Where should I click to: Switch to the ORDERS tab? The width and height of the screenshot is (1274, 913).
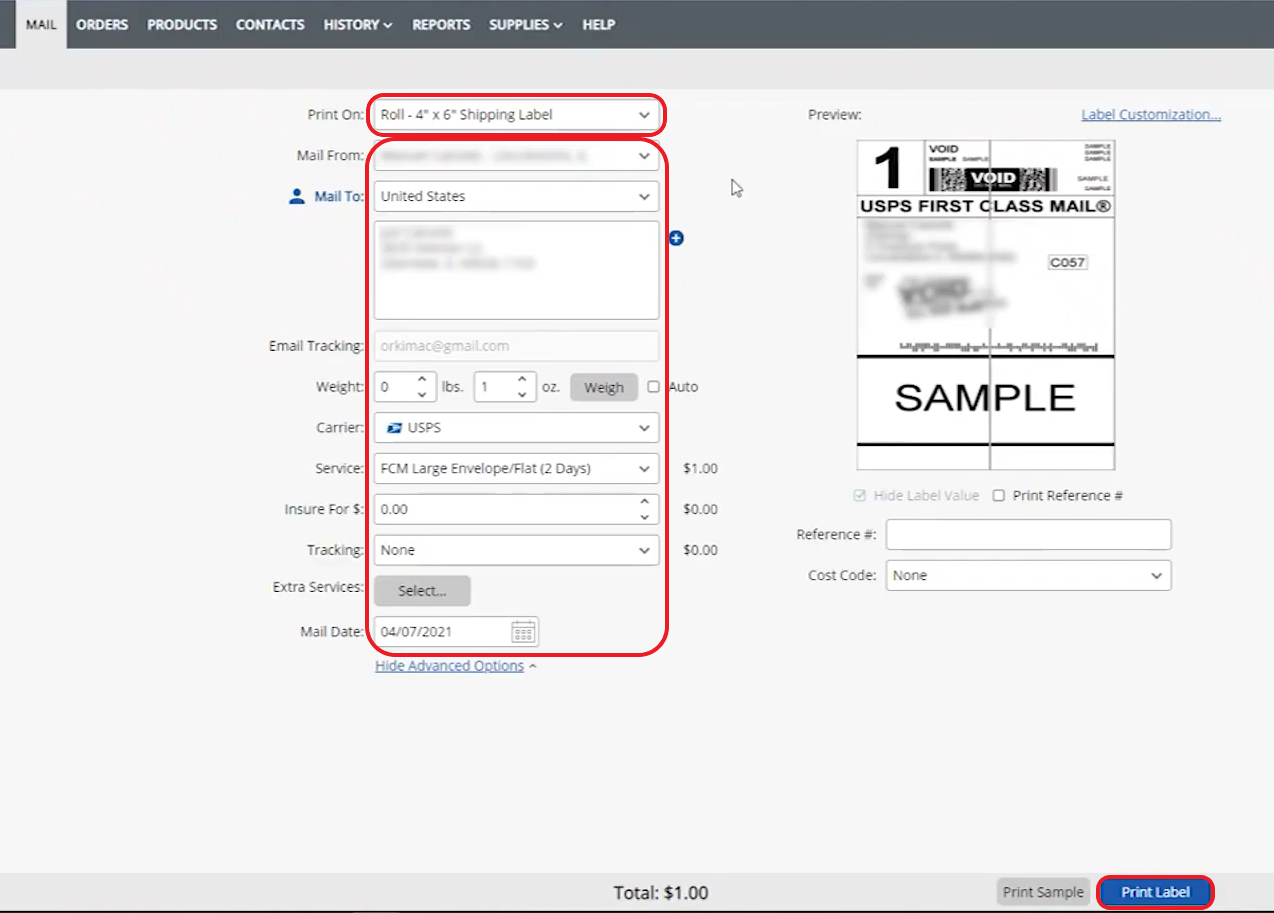tap(101, 24)
